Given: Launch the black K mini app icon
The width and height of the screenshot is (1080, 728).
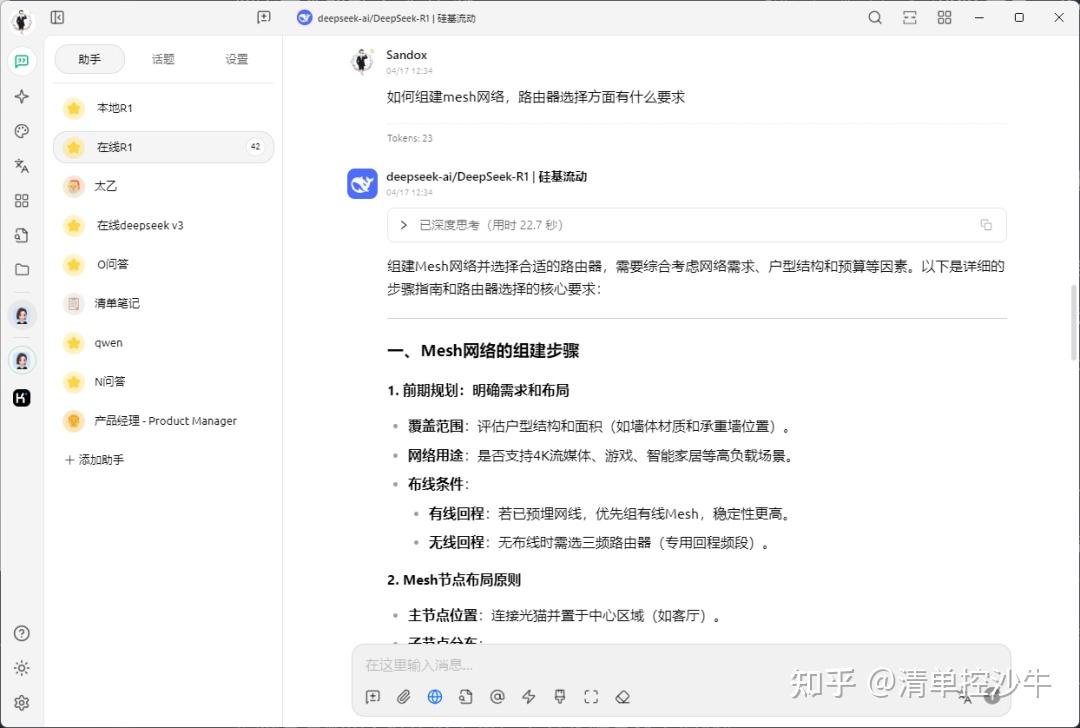Looking at the screenshot, I should coord(22,397).
